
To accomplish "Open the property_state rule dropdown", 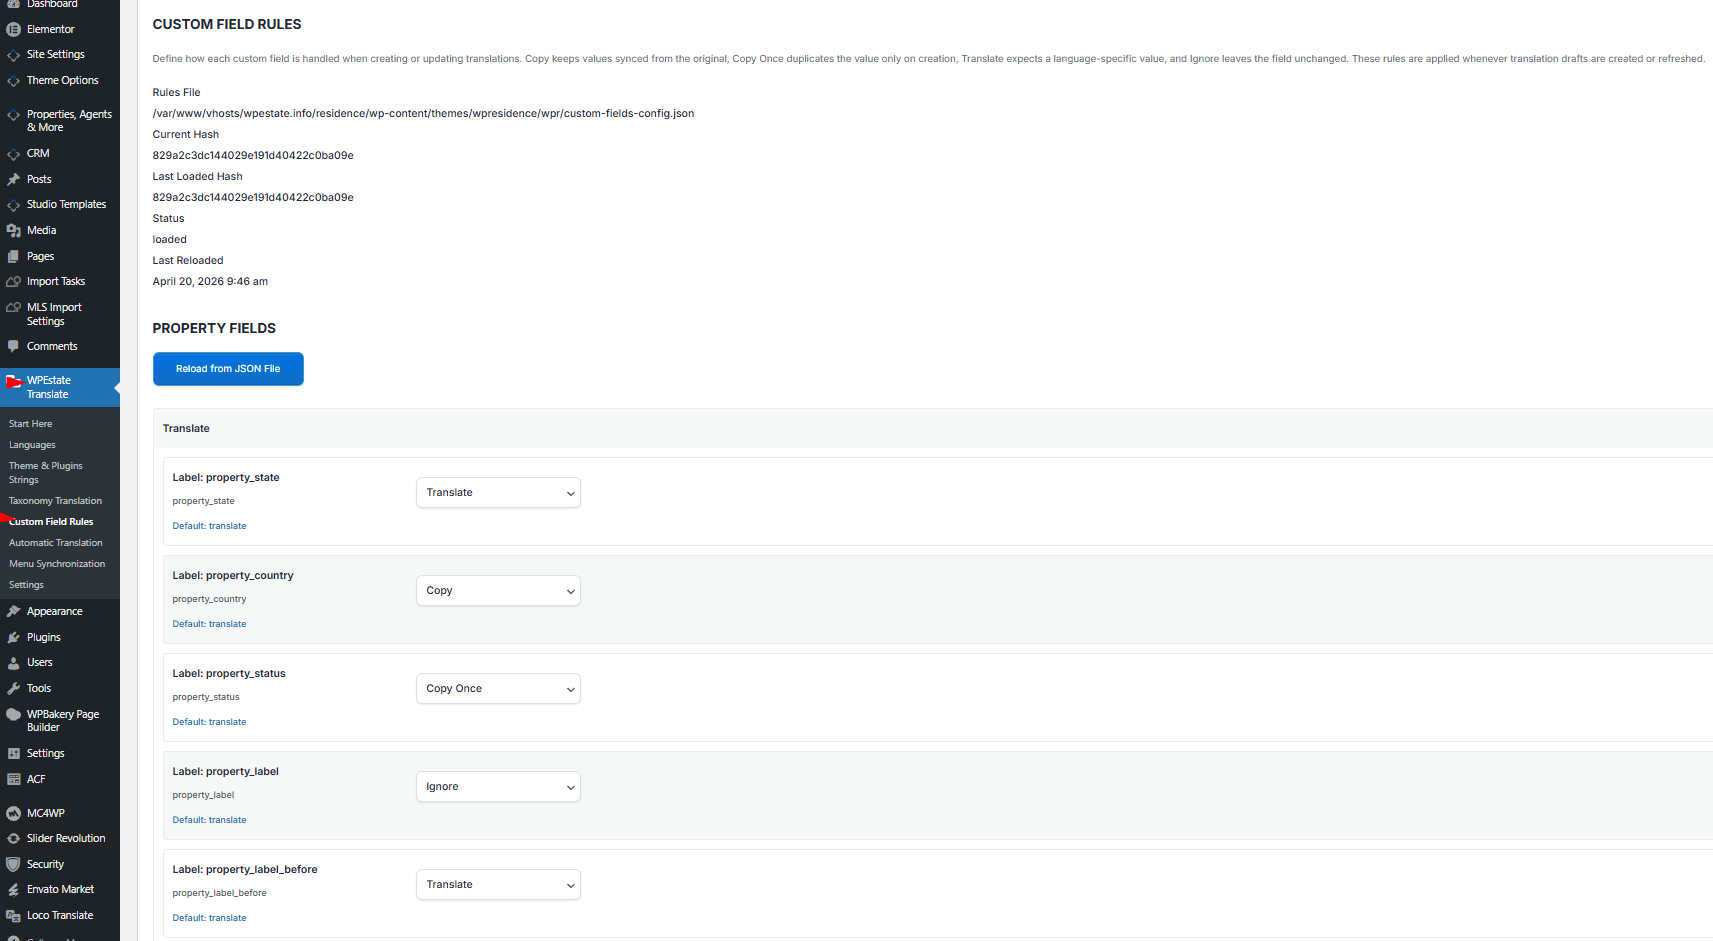I will (x=498, y=493).
